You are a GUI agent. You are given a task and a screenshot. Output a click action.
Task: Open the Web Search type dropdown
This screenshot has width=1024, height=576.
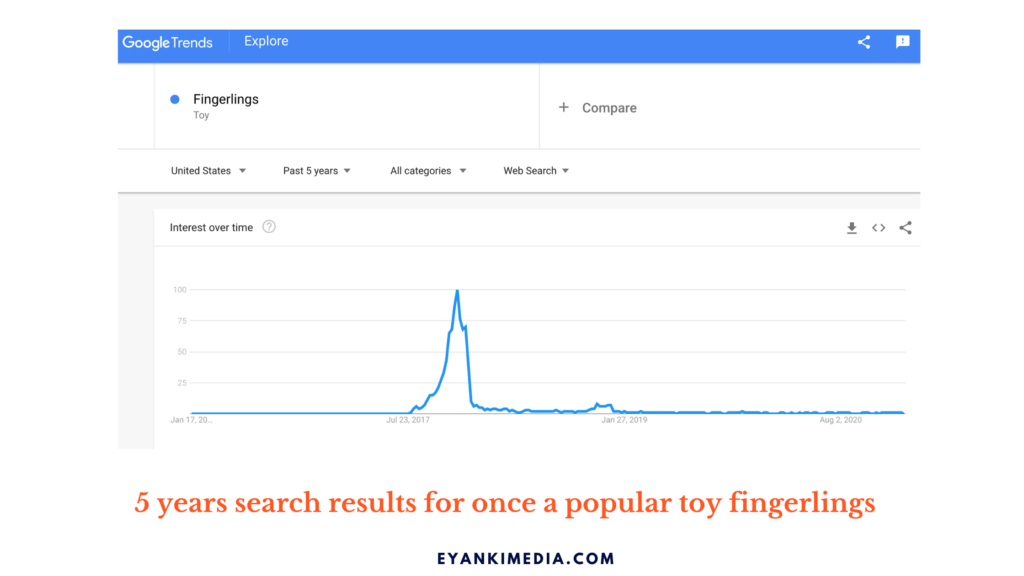536,170
